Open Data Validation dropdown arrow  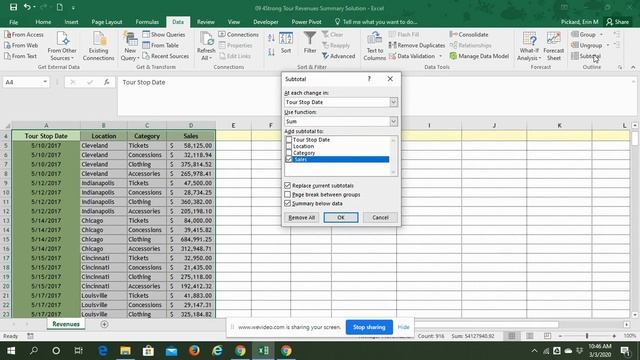440,56
